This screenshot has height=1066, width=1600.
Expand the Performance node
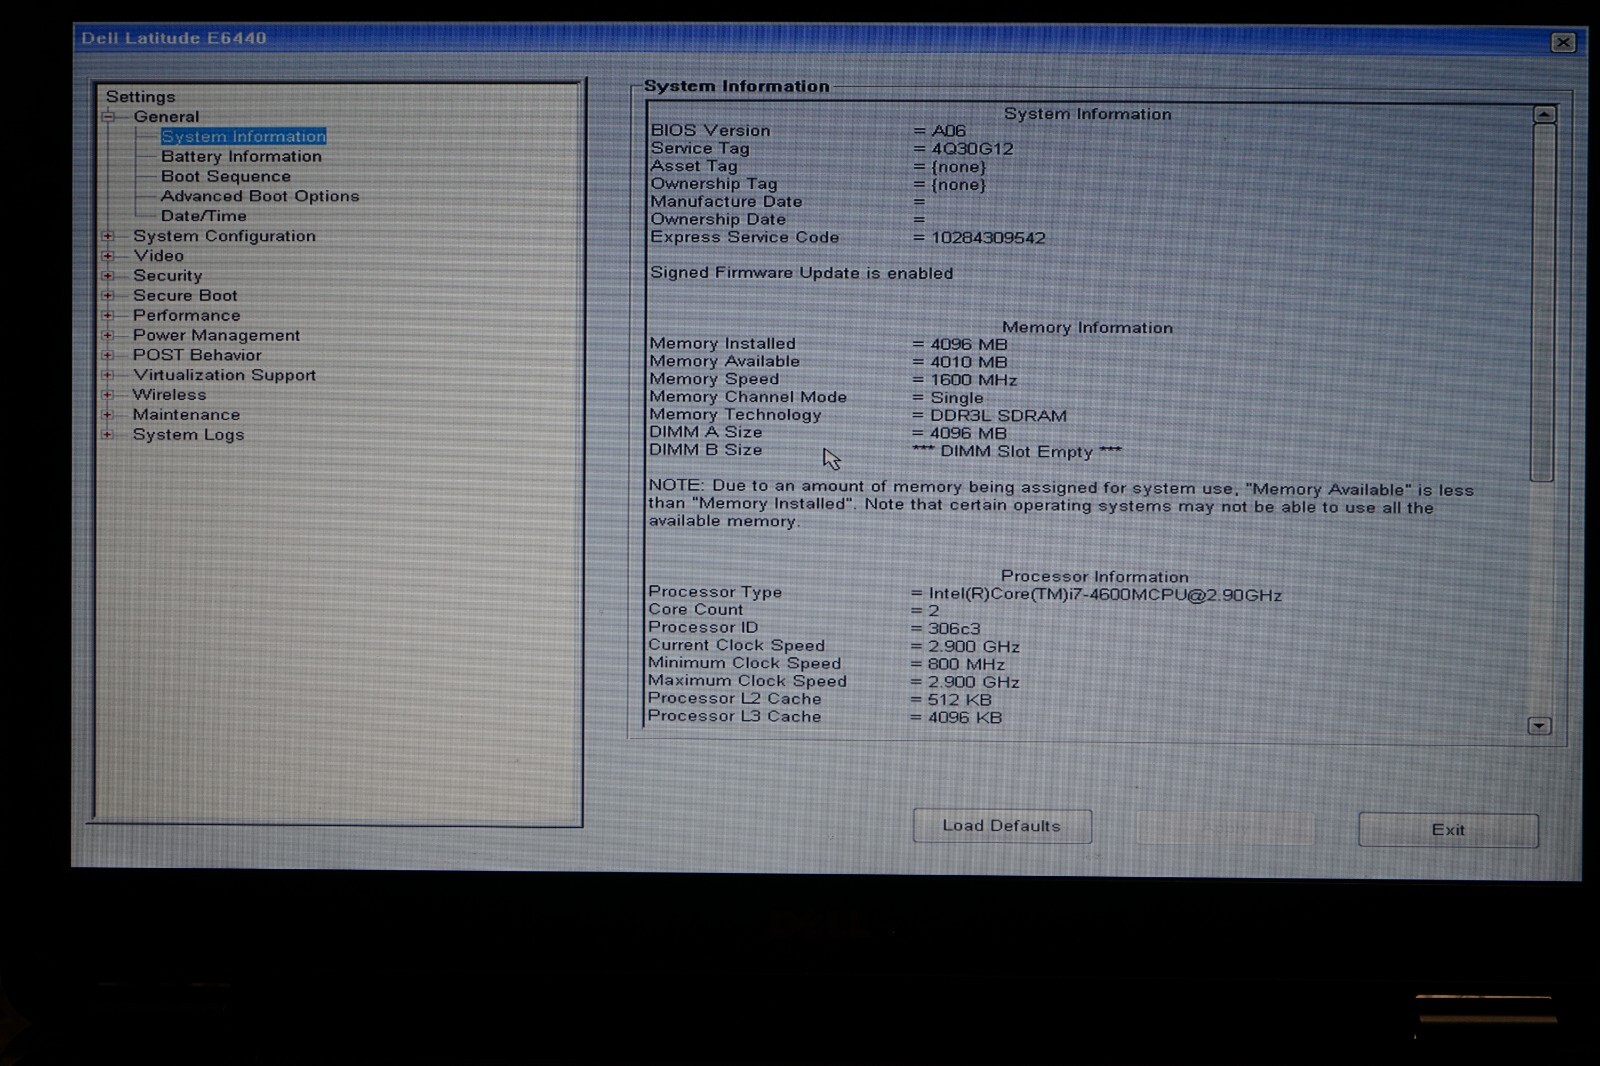[x=108, y=316]
